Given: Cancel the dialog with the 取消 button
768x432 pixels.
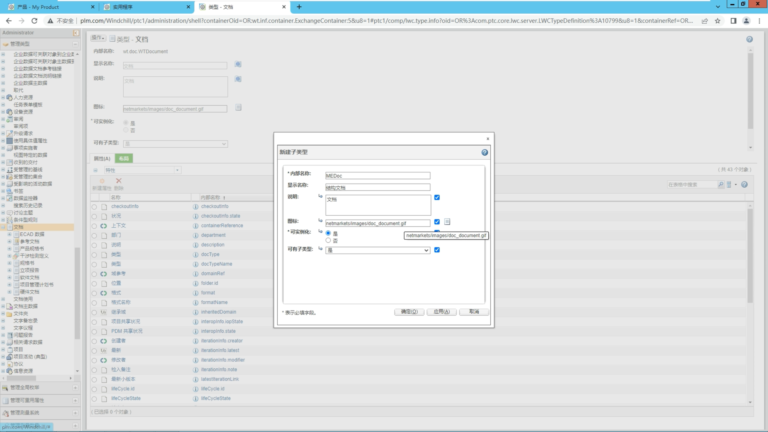Looking at the screenshot, I should tap(474, 312).
